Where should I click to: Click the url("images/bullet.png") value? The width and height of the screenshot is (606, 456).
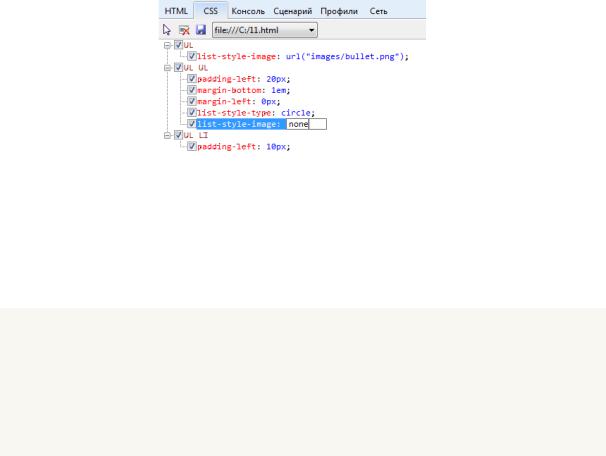tap(344, 56)
